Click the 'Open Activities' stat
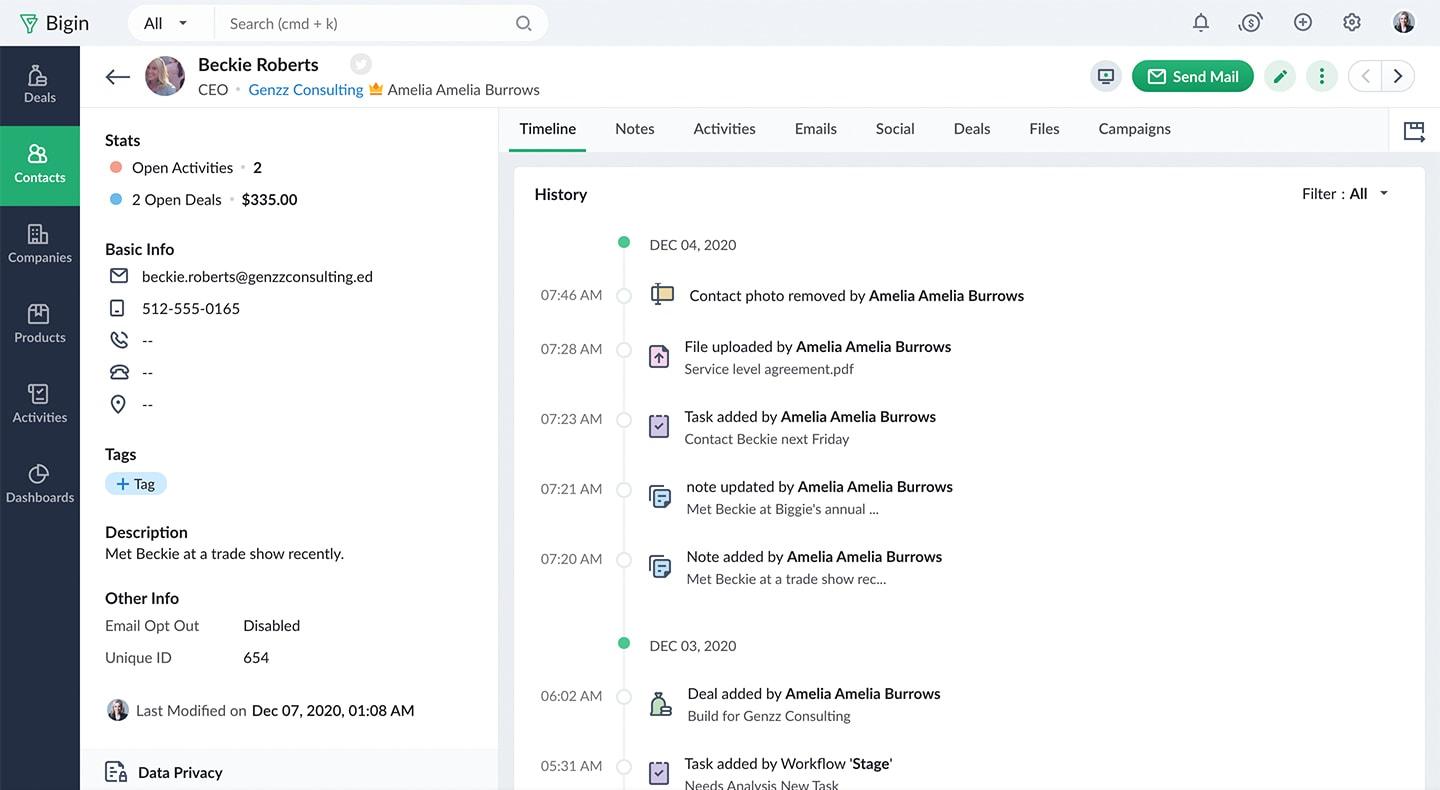This screenshot has height=790, width=1440. [182, 168]
